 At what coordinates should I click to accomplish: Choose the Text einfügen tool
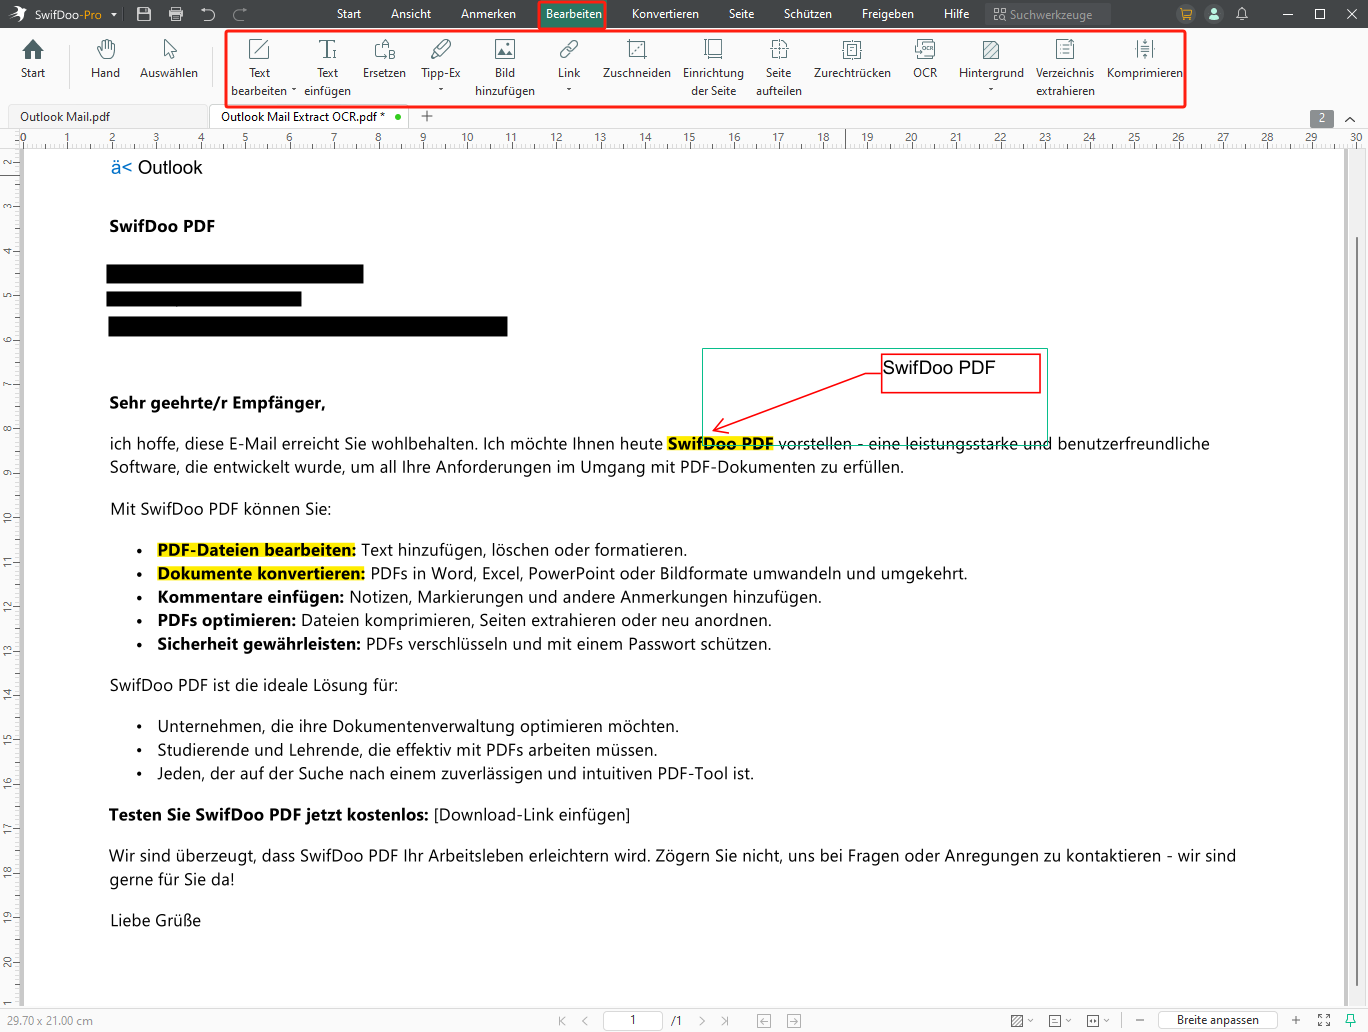point(327,67)
